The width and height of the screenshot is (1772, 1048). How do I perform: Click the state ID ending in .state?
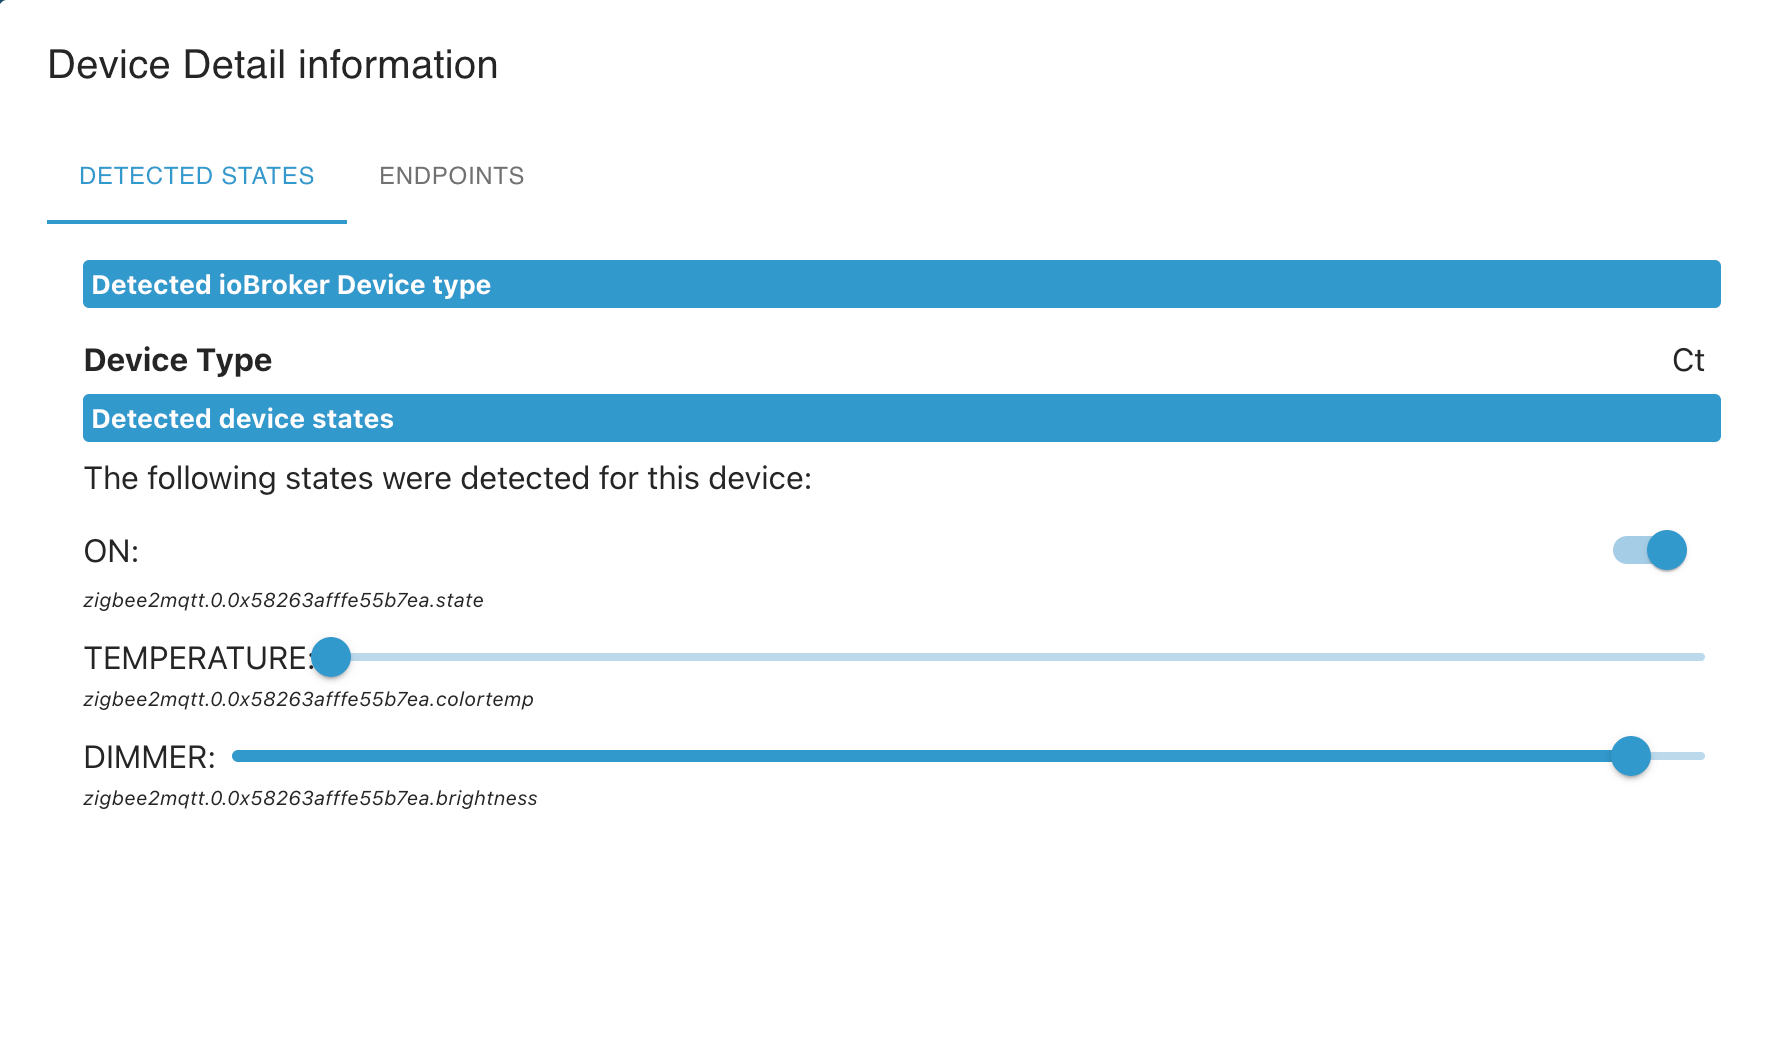click(x=284, y=600)
